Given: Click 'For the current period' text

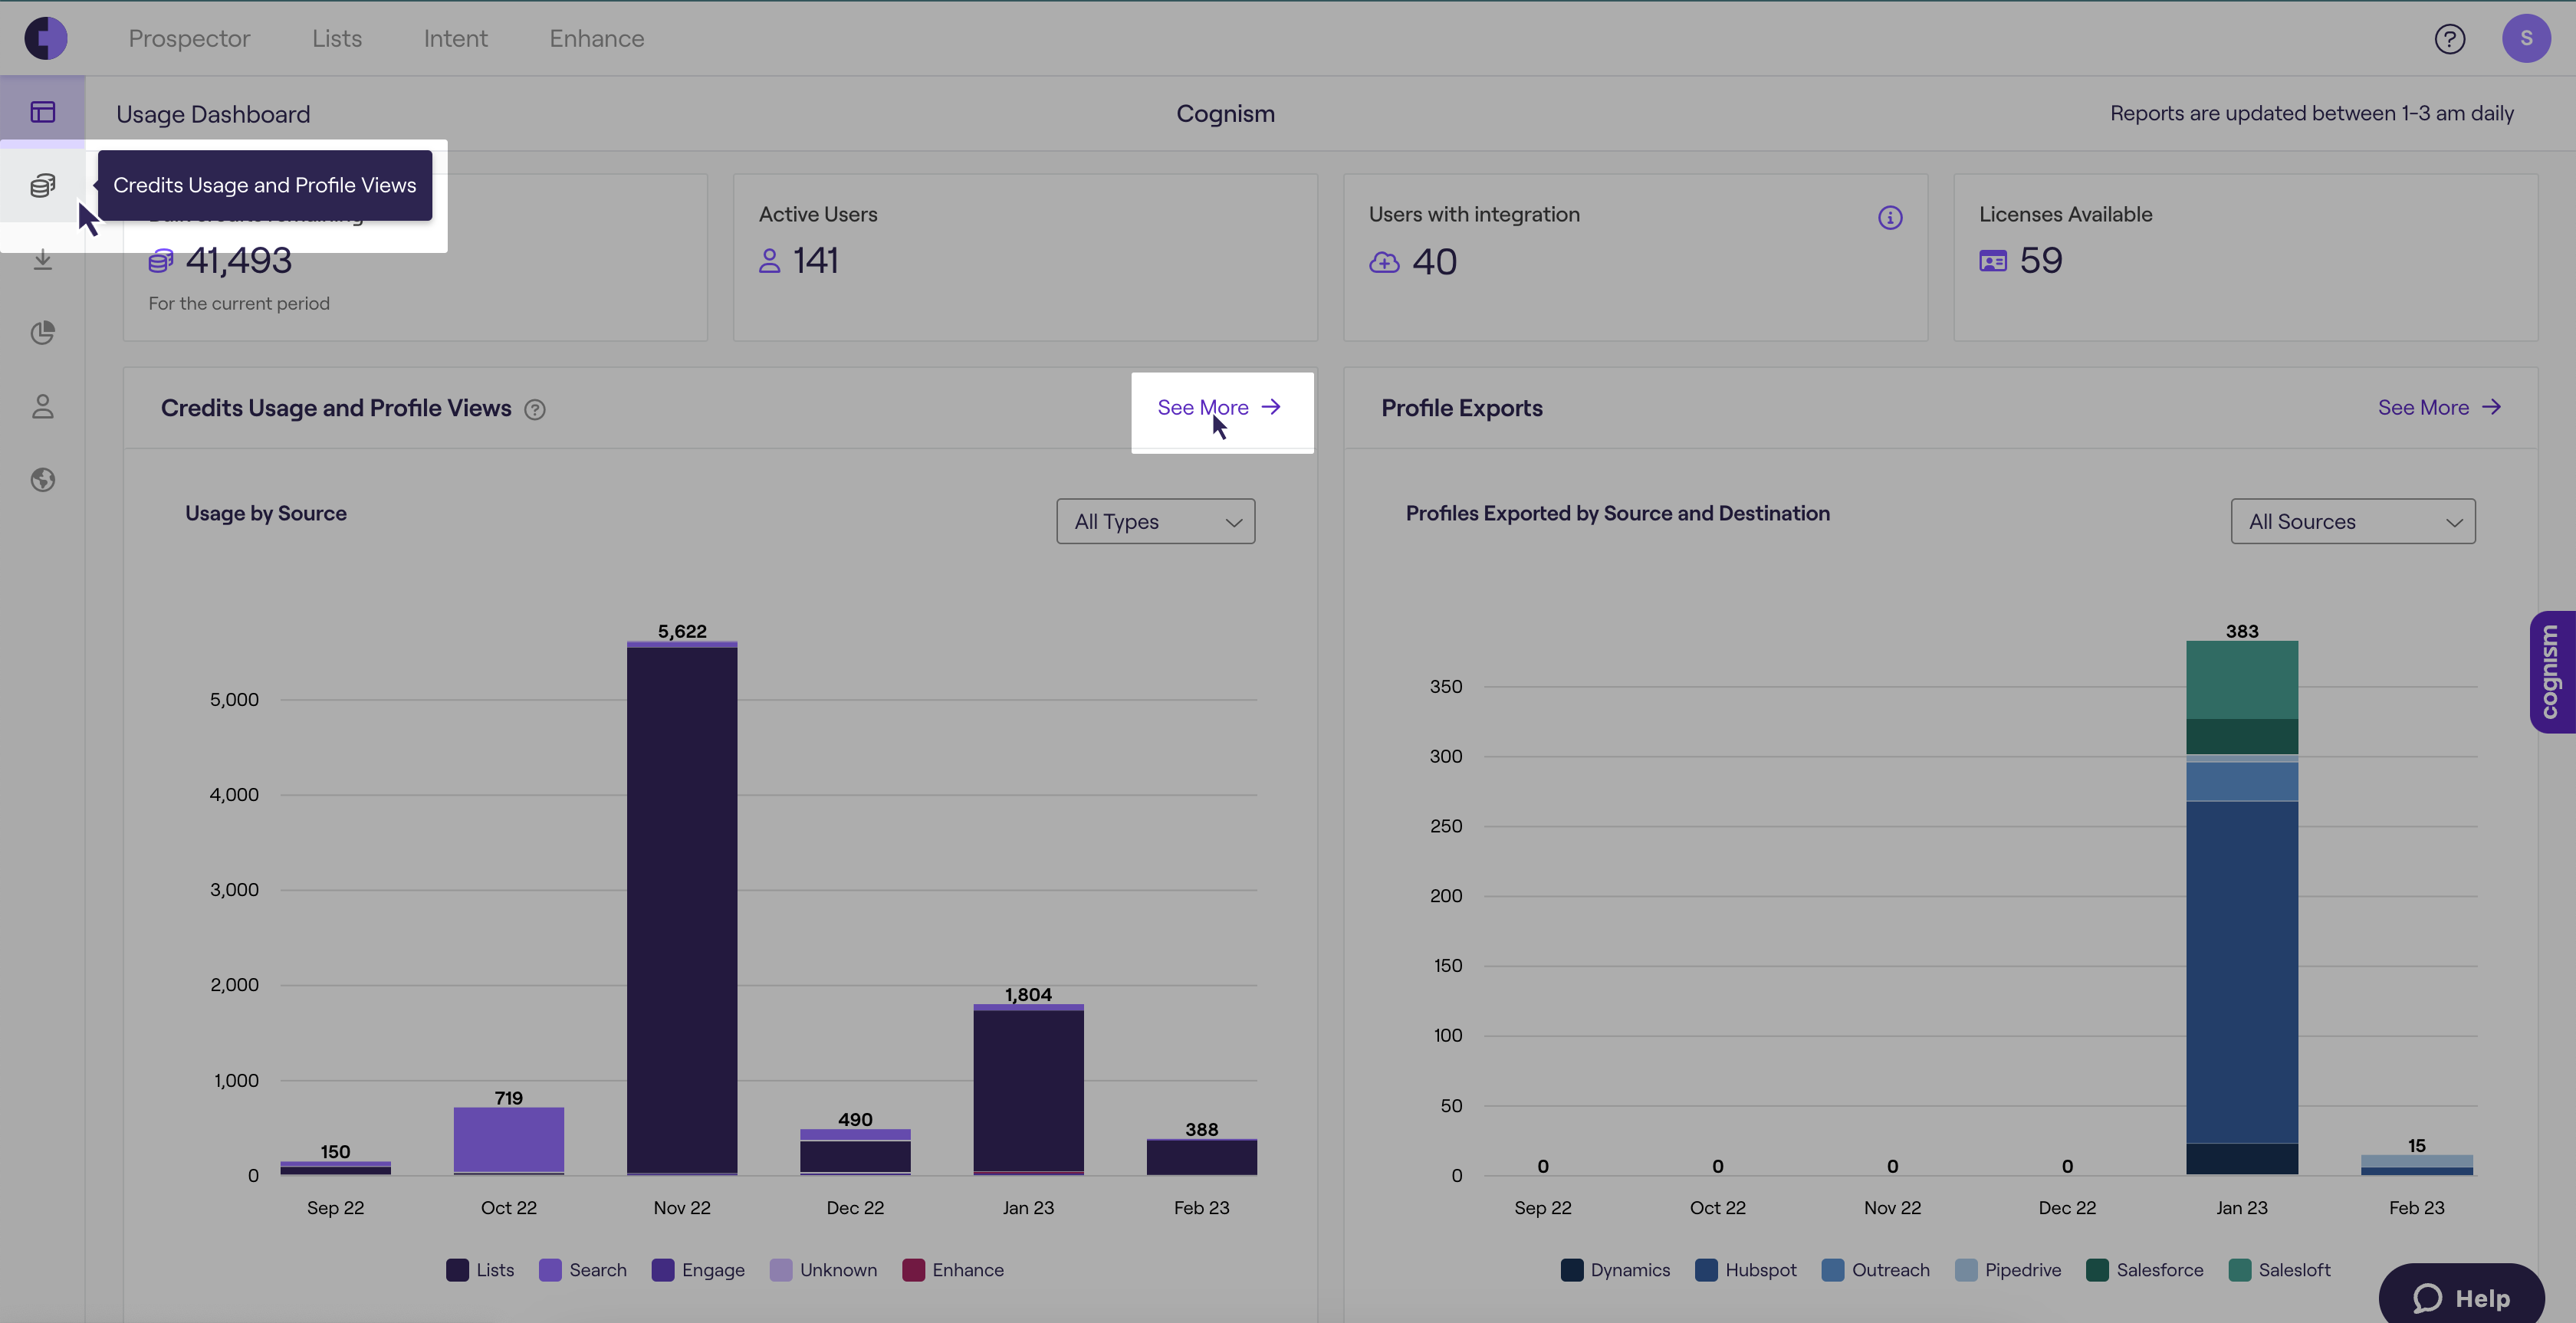Looking at the screenshot, I should [x=239, y=303].
